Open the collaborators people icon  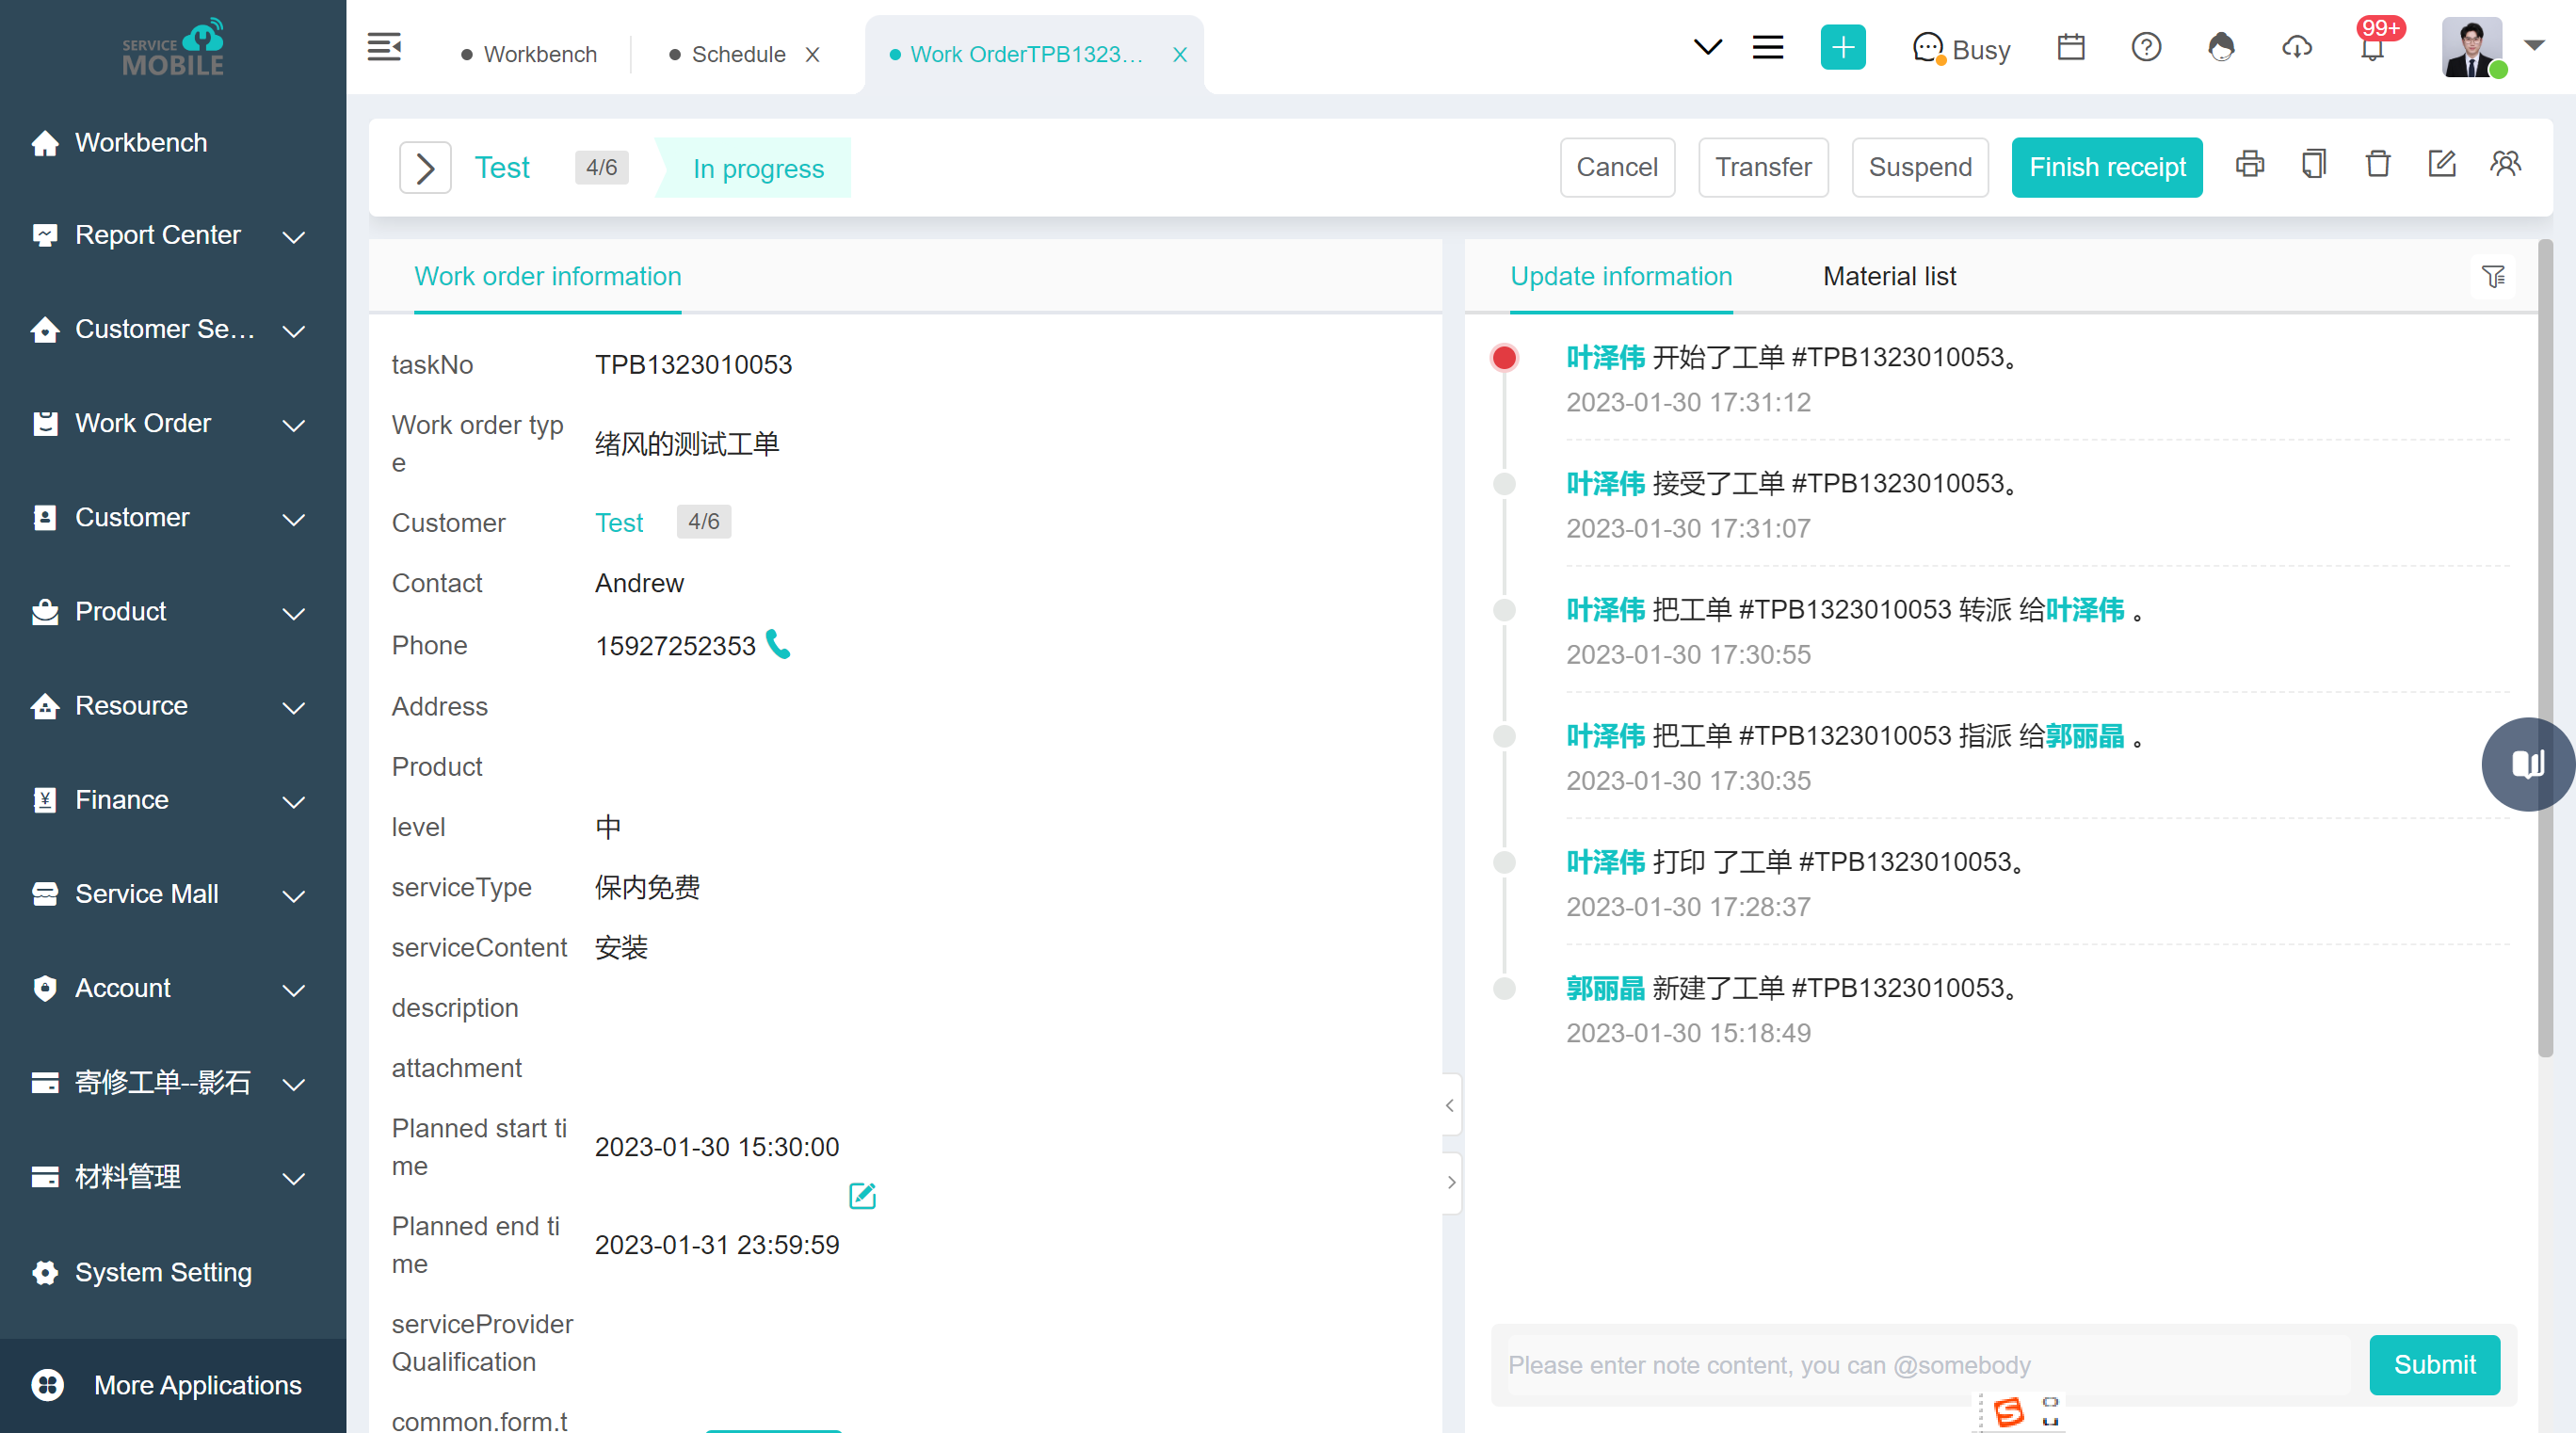pyautogui.click(x=2505, y=164)
